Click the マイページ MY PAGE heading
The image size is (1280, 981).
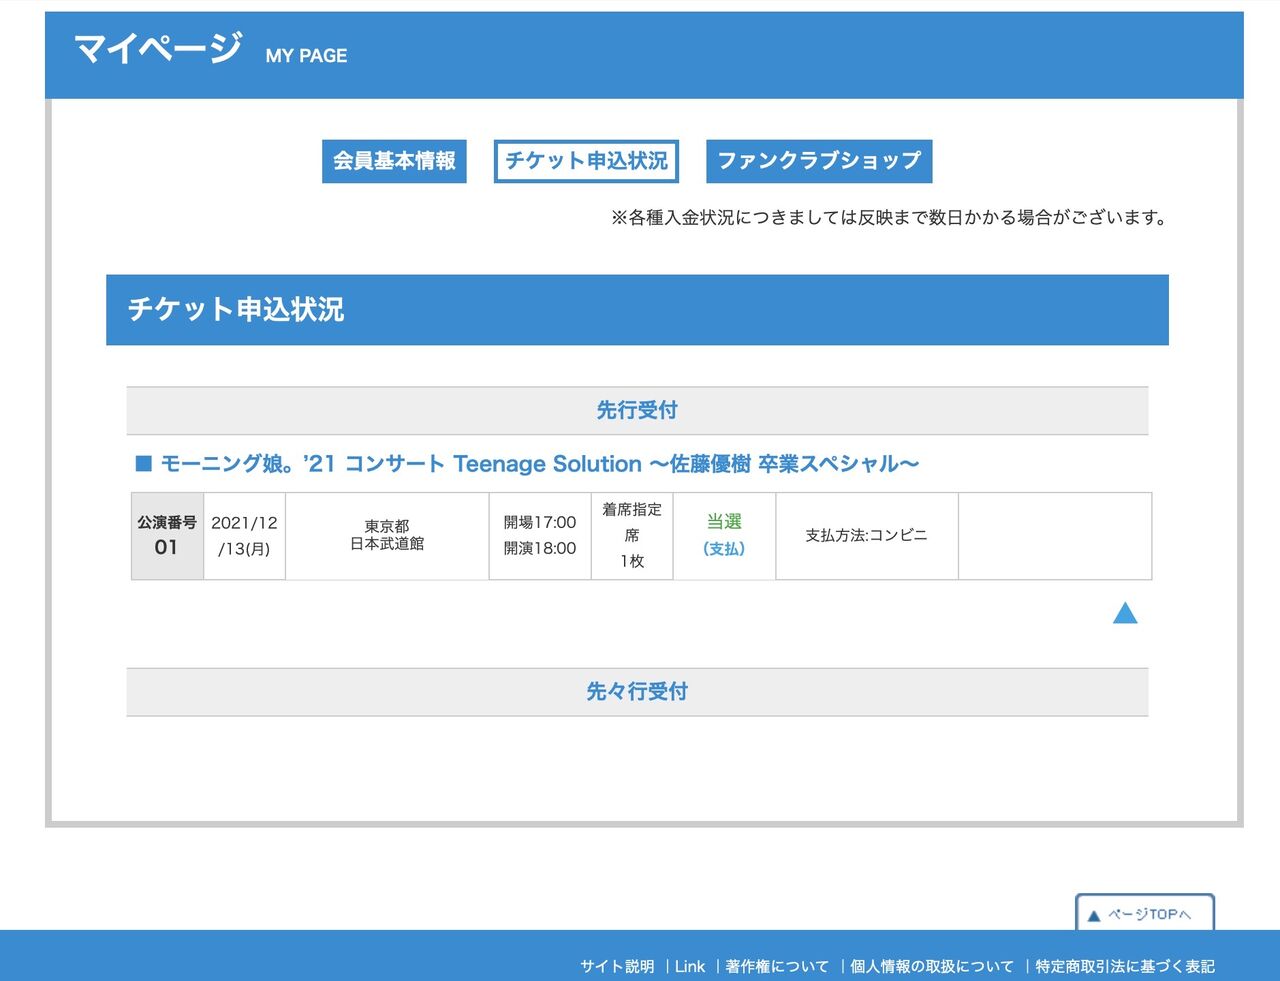tap(211, 49)
